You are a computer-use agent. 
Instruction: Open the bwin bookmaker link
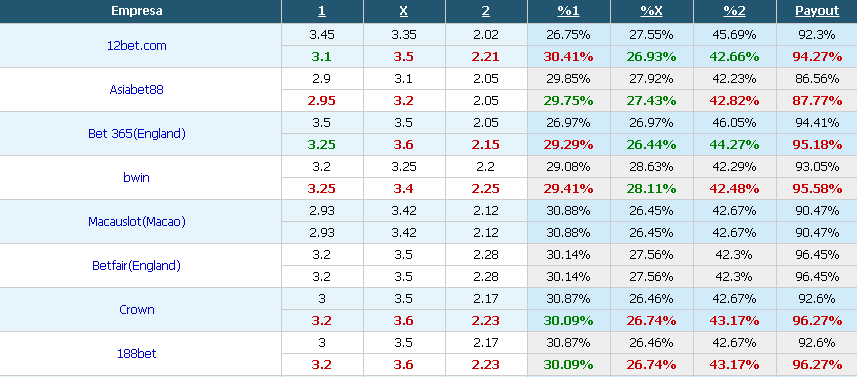click(137, 178)
